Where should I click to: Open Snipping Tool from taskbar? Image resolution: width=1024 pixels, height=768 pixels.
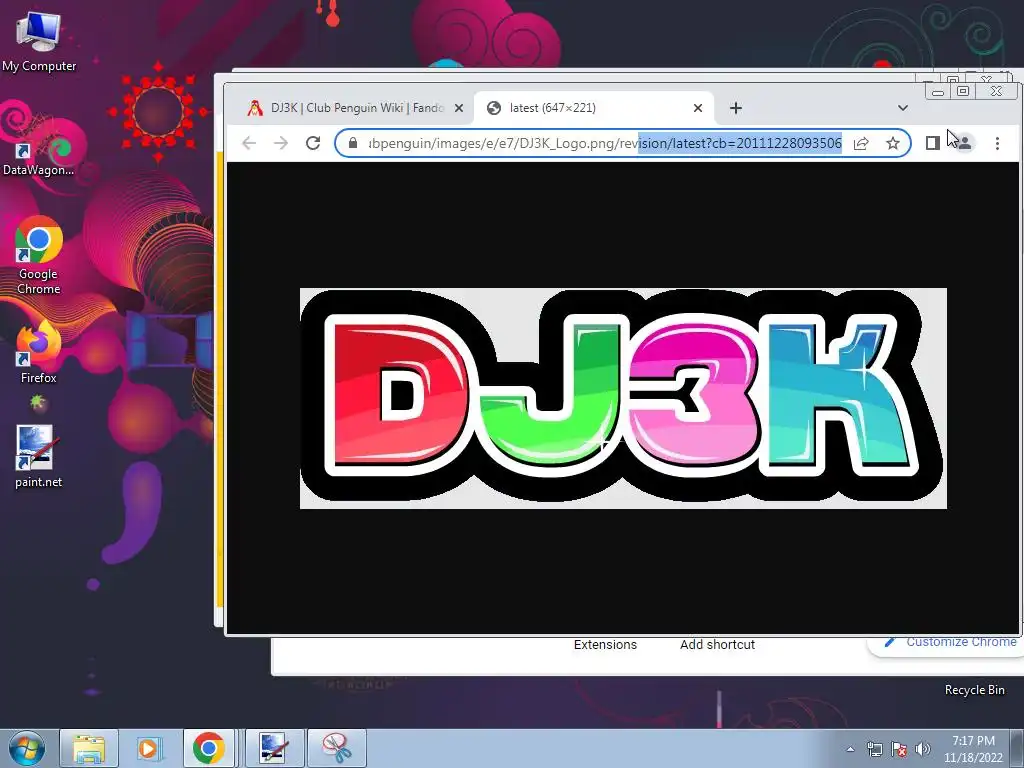[x=336, y=748]
